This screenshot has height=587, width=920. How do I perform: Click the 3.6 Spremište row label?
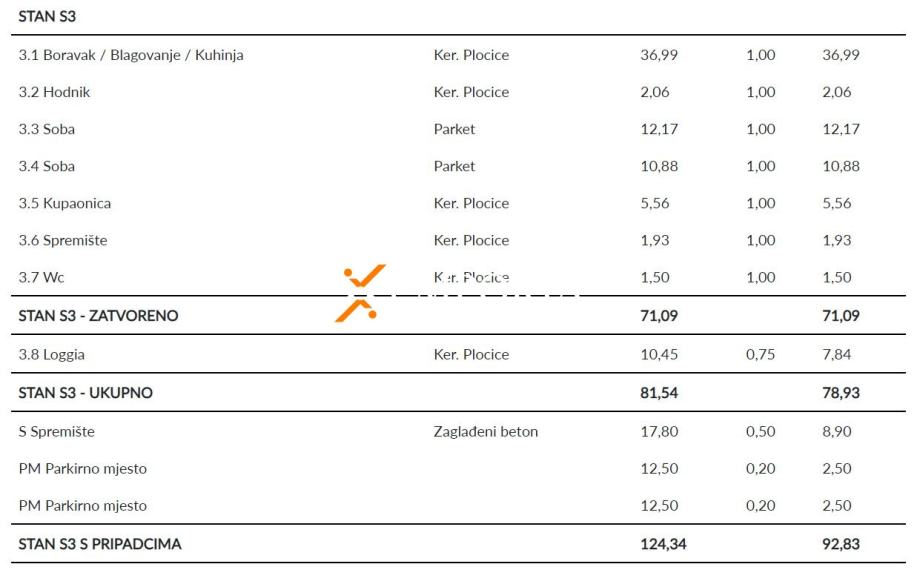[x=62, y=240]
